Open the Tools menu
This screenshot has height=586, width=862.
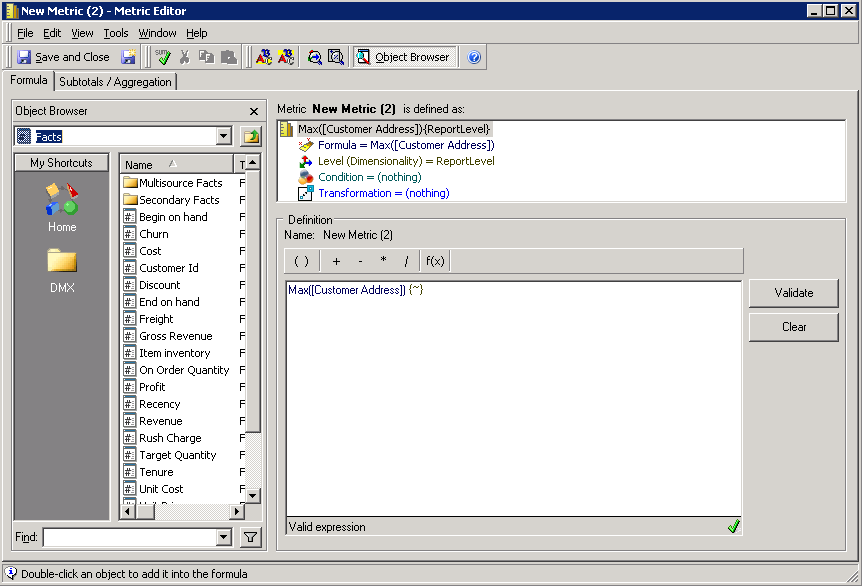tap(116, 33)
